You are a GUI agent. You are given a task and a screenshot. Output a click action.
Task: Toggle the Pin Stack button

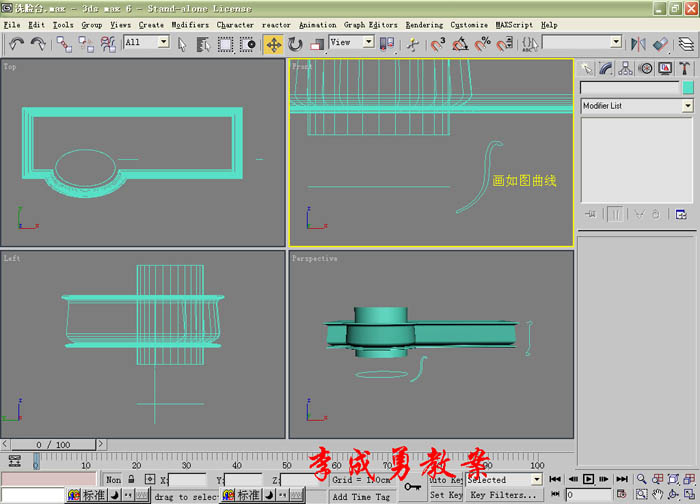(591, 215)
